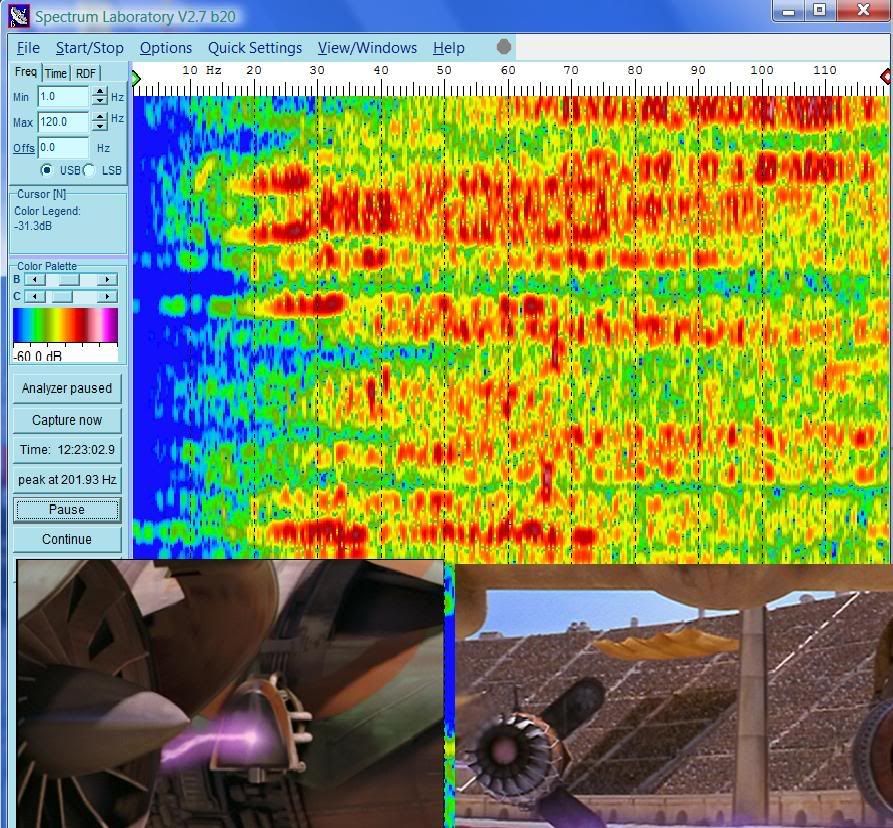Nudge brightness B slider right arrow
Viewport: 893px width, 828px height.
point(107,280)
